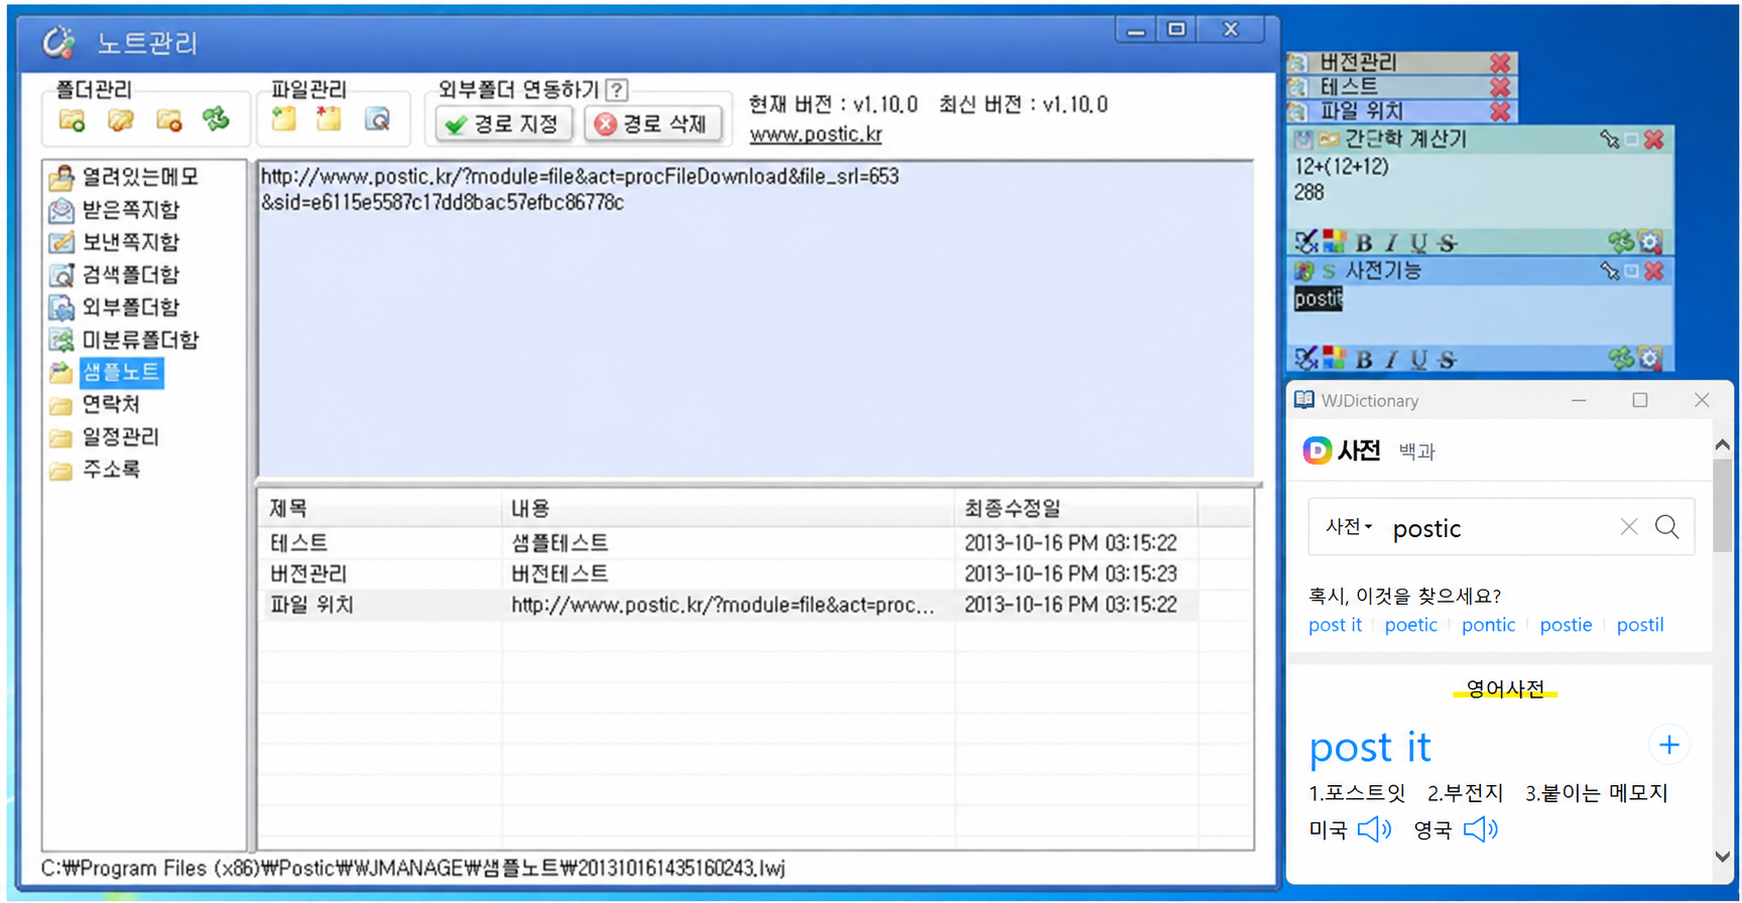Click the import note icon under 파일관리
1742x903 pixels.
coord(284,120)
